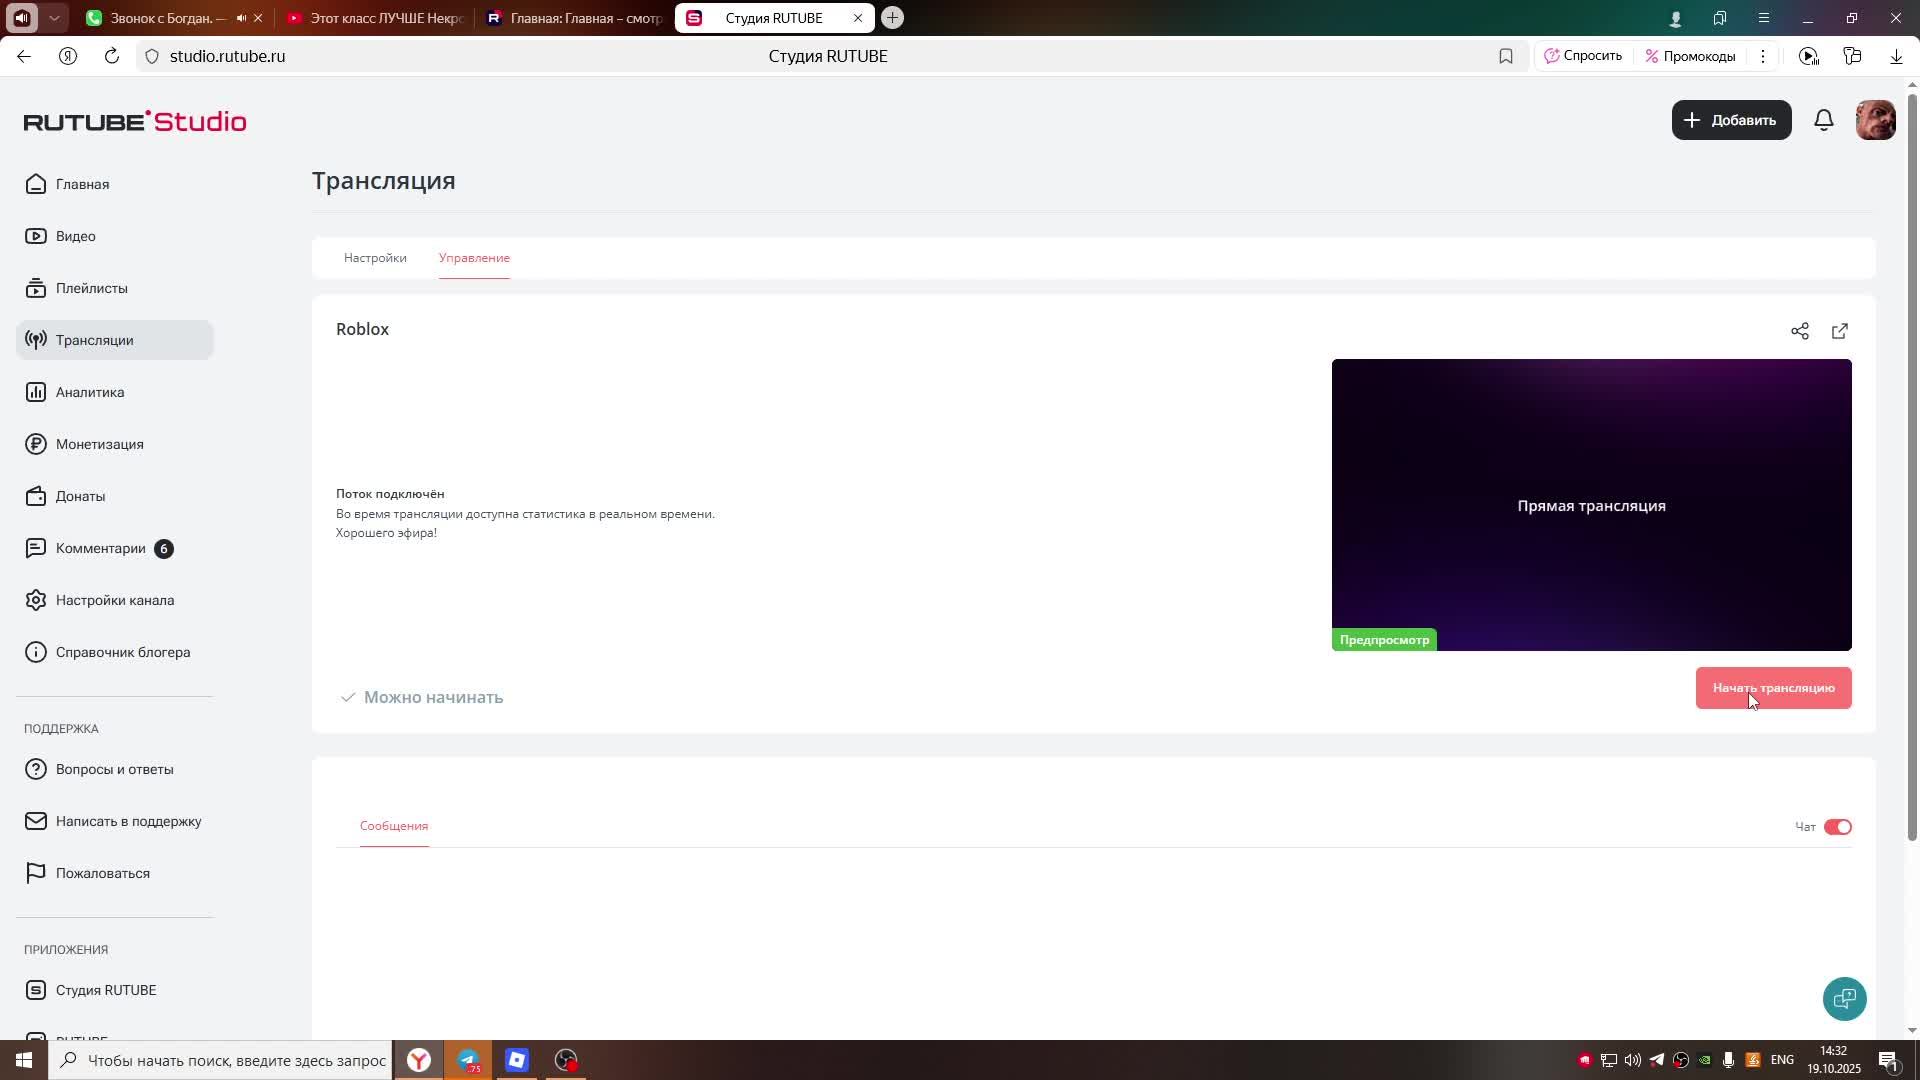The height and width of the screenshot is (1080, 1920).
Task: Click the RUTUBE Studio logo
Action: 135,121
